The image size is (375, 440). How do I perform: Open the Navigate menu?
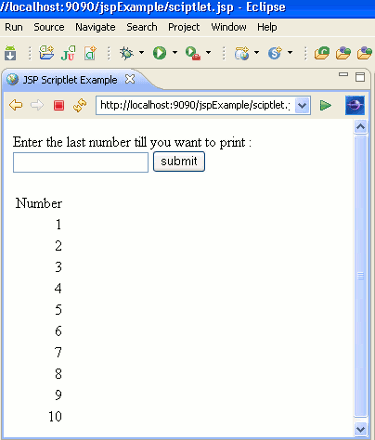point(95,27)
